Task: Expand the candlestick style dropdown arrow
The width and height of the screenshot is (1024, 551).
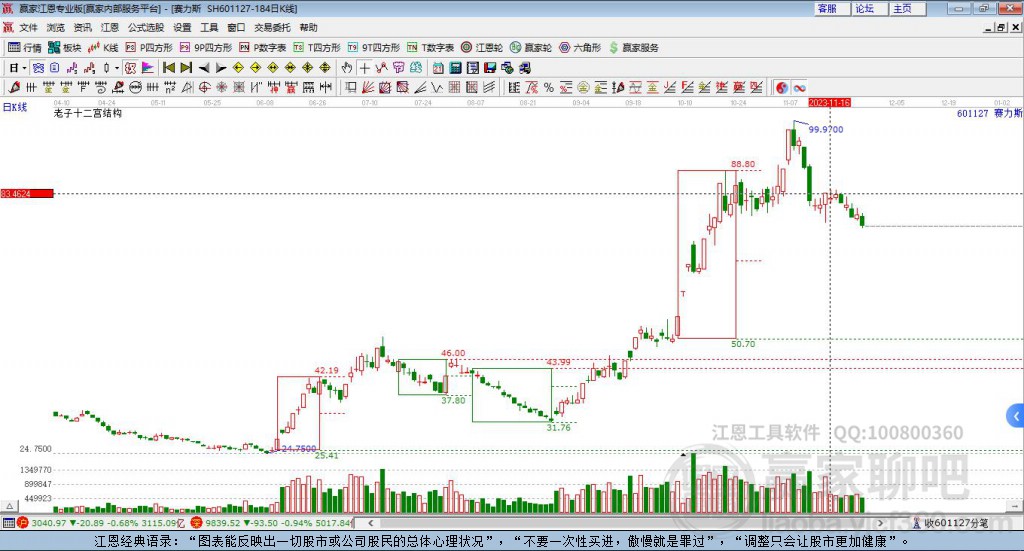Action: coord(117,68)
